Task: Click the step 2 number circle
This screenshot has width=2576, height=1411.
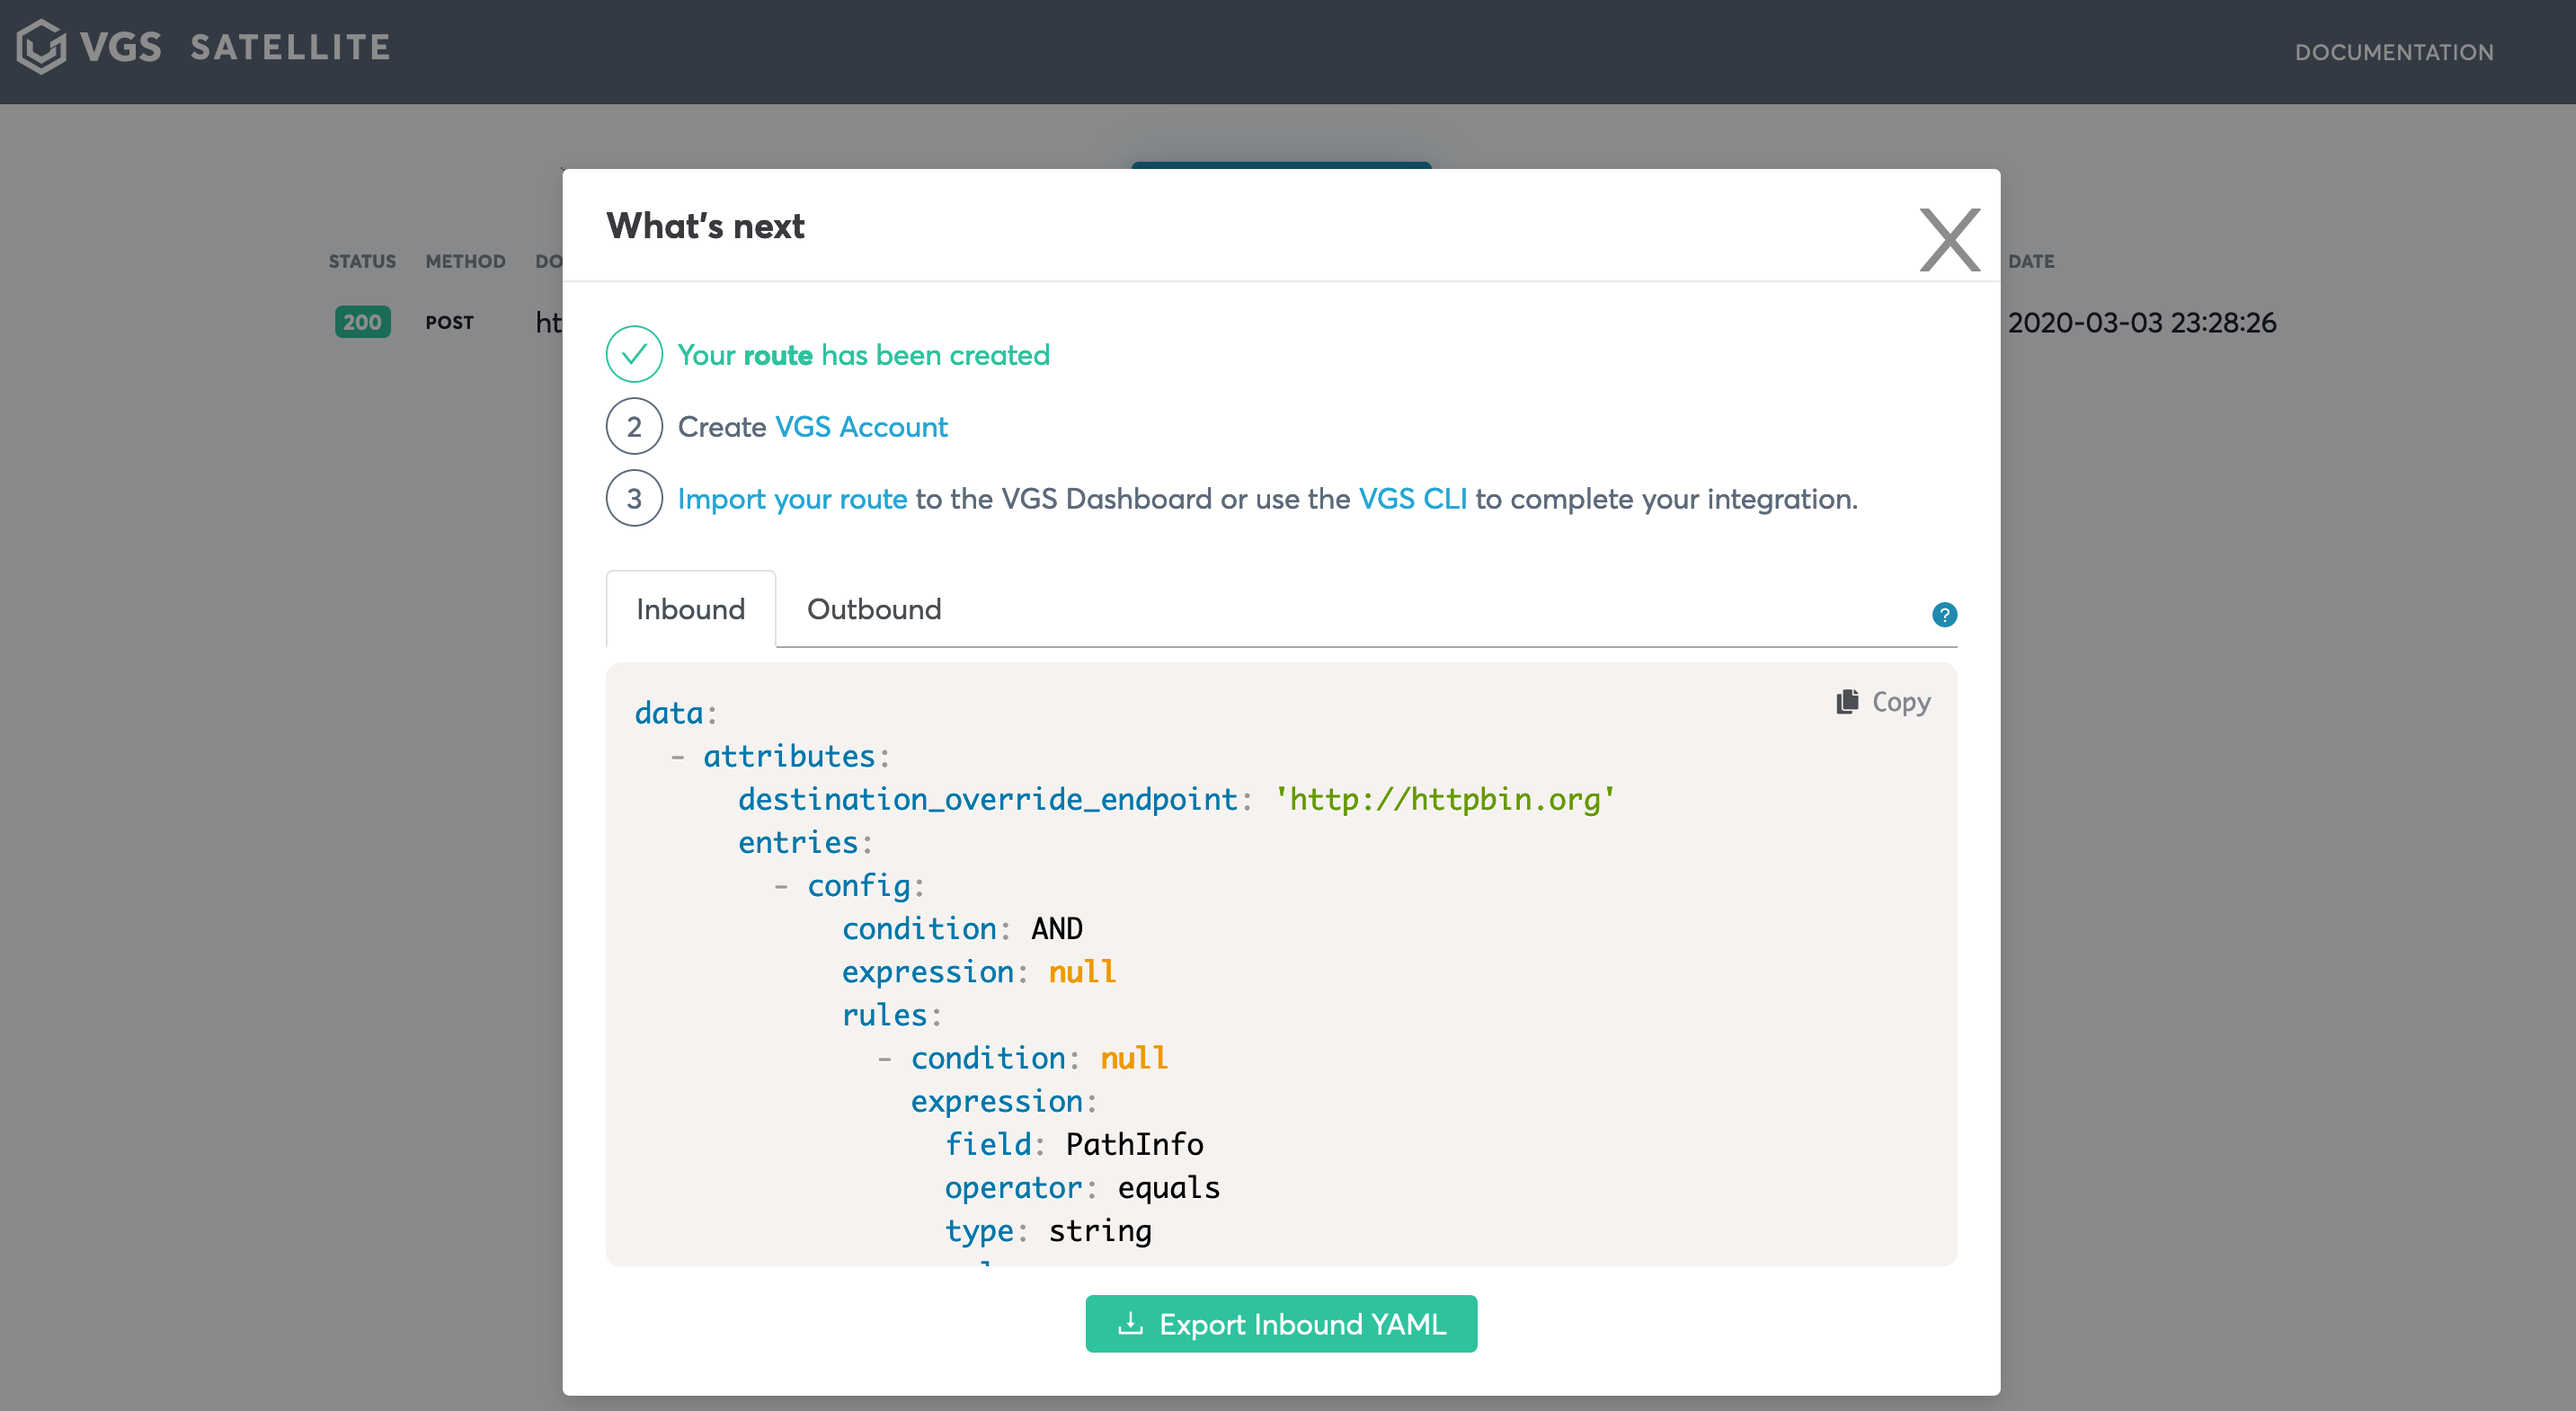Action: (634, 426)
